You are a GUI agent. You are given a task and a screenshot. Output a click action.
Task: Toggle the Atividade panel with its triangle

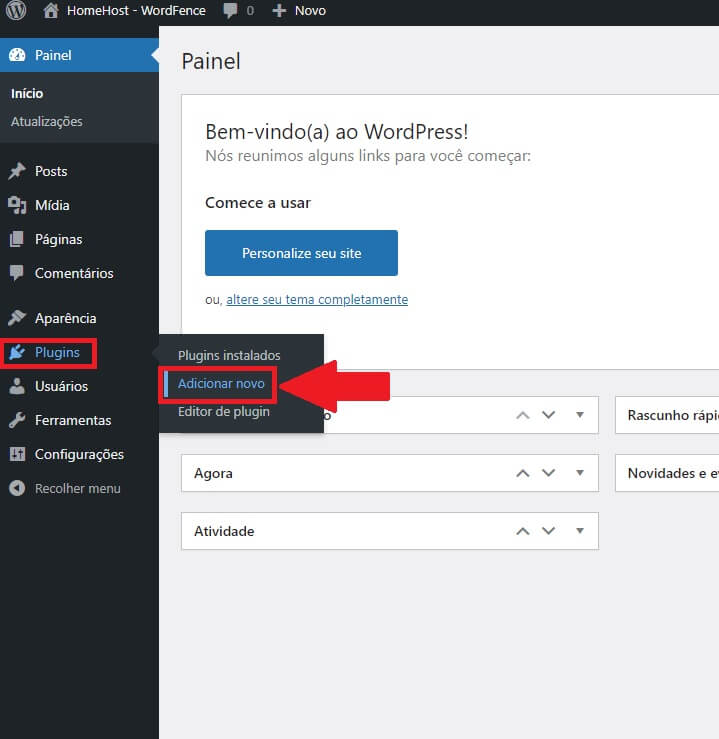[x=580, y=531]
